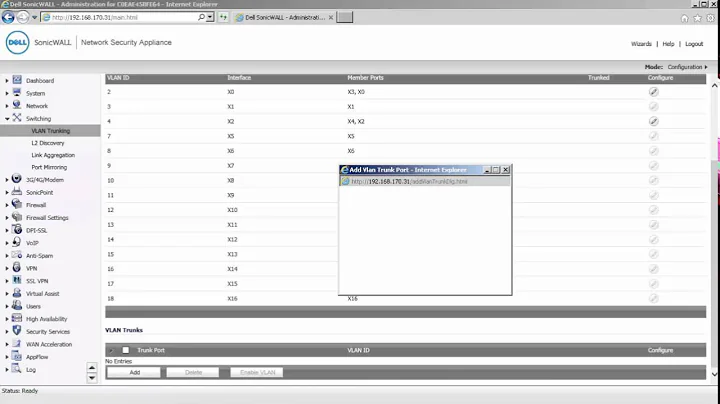Viewport: 720px width, 404px height.
Task: Open L2 Discovery page
Action: [x=48, y=143]
